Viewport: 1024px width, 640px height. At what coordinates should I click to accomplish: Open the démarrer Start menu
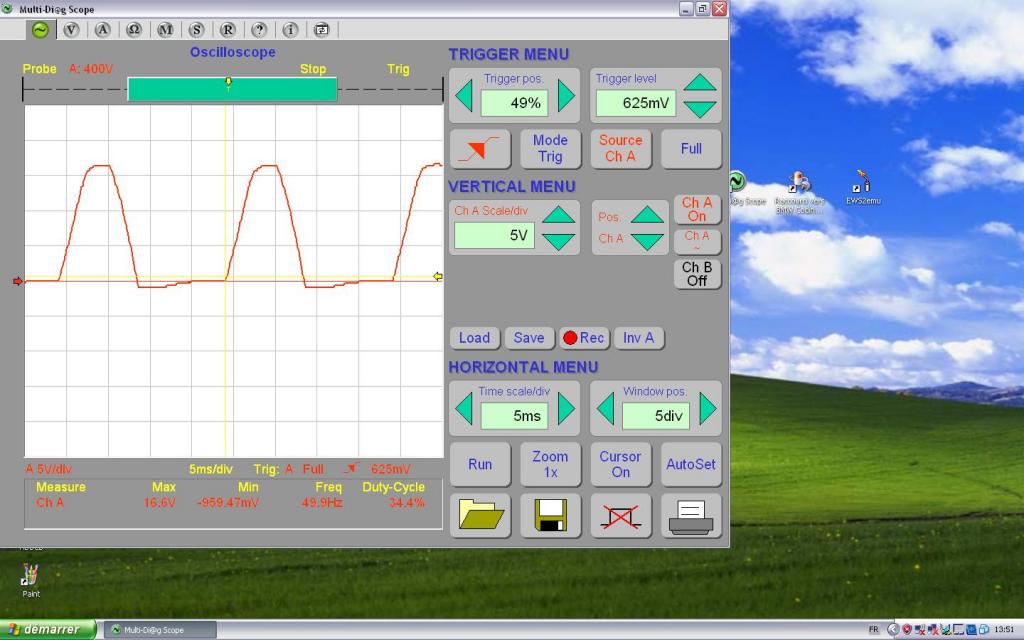pos(48,630)
